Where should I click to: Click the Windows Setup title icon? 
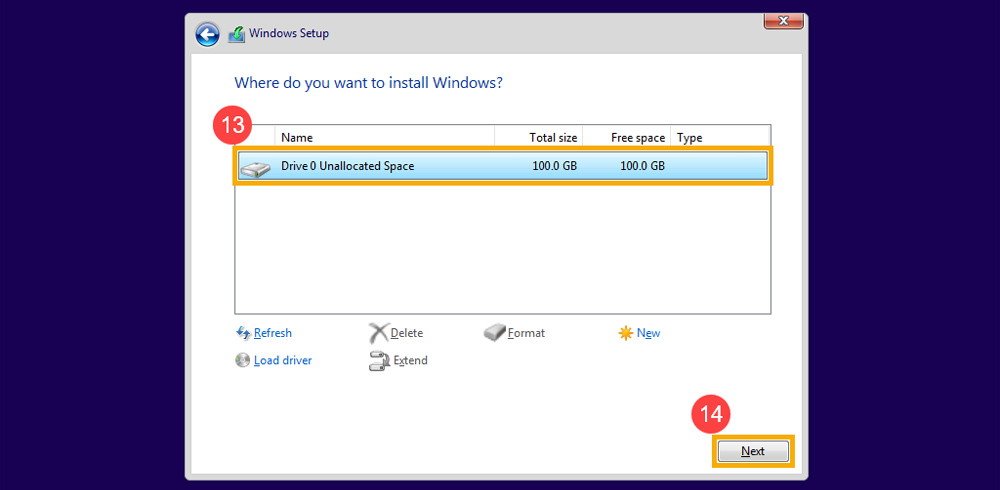pos(236,34)
